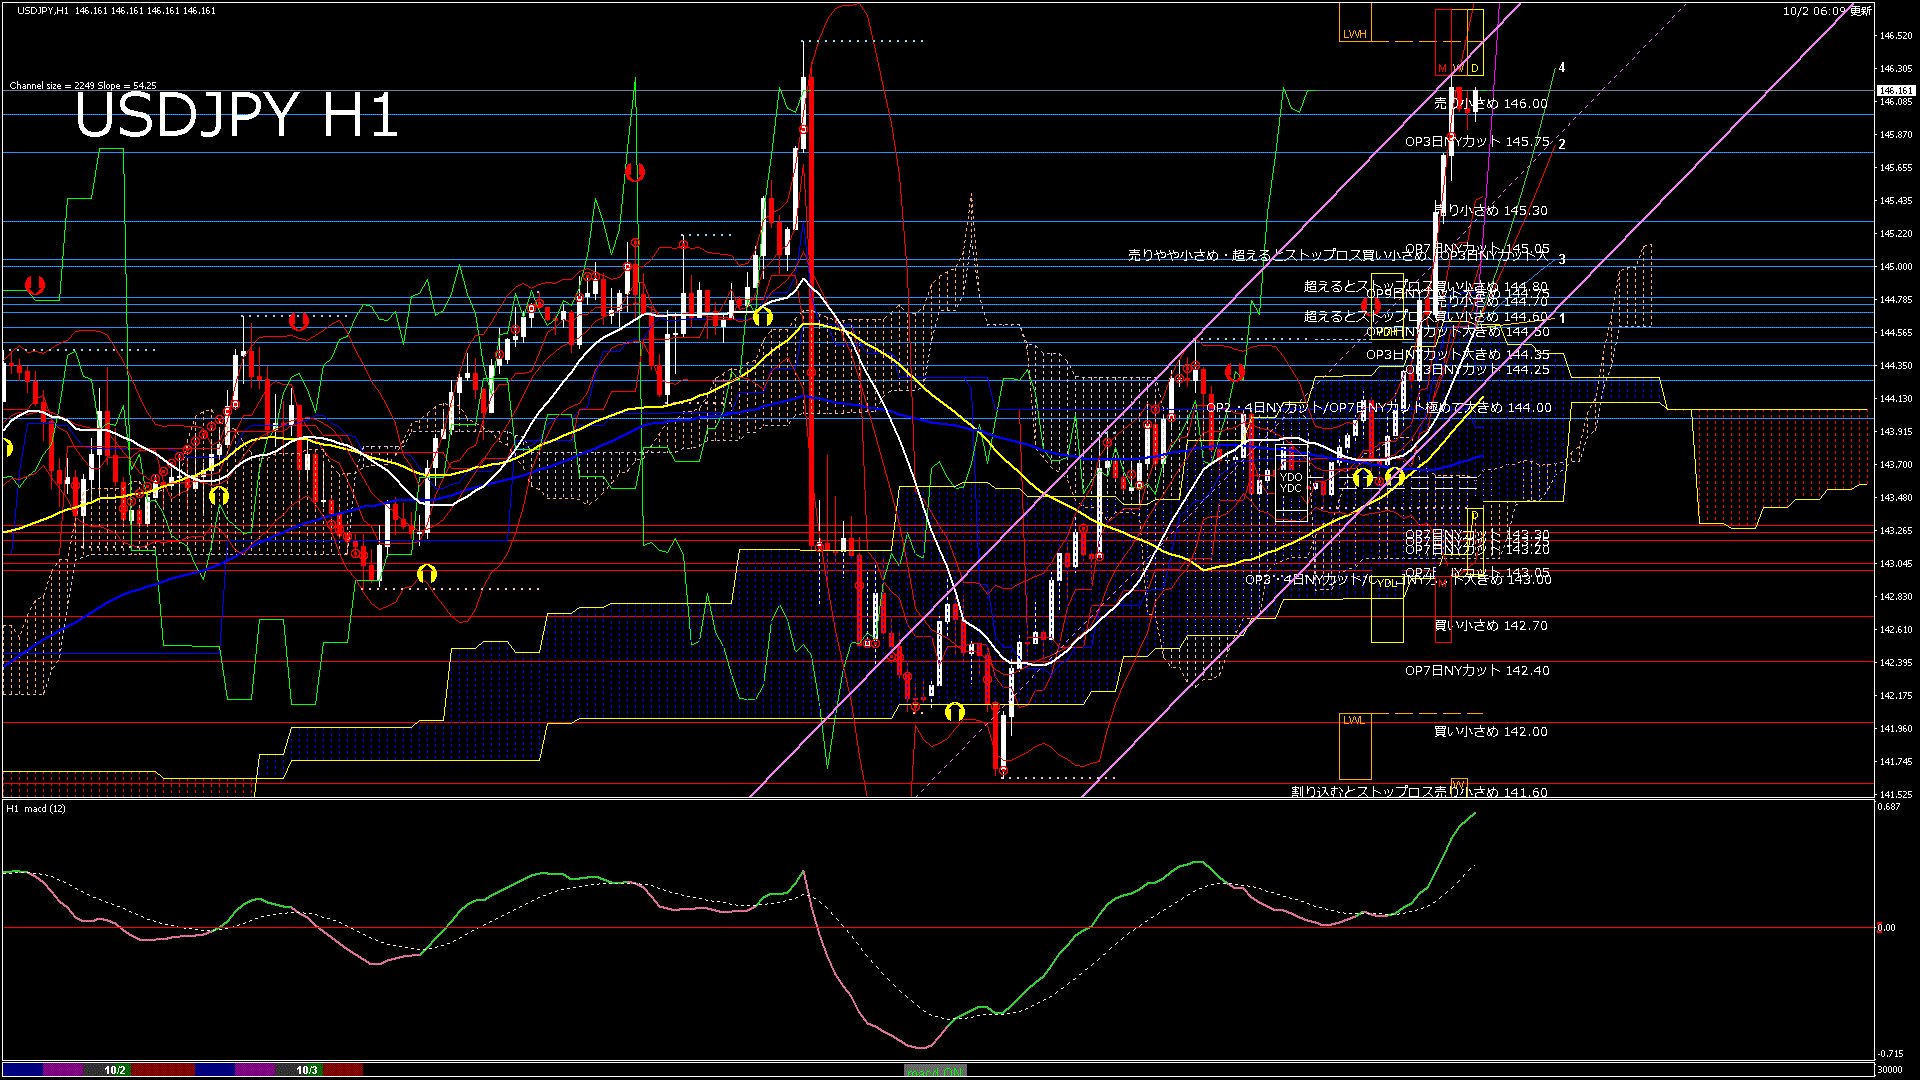Click '買い小さめ 142.00' level label
The height and width of the screenshot is (1080, 1920).
click(x=1490, y=731)
